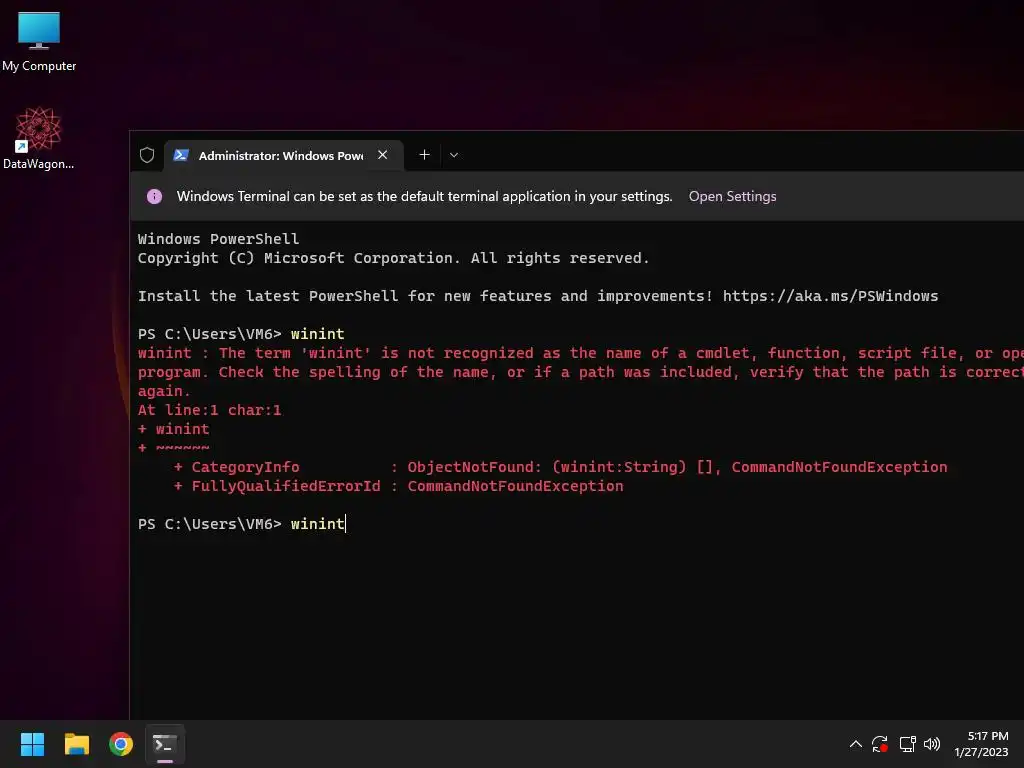Screen dimensions: 1024x768
Task: Click the purple info icon in notification bar
Action: pyautogui.click(x=154, y=197)
